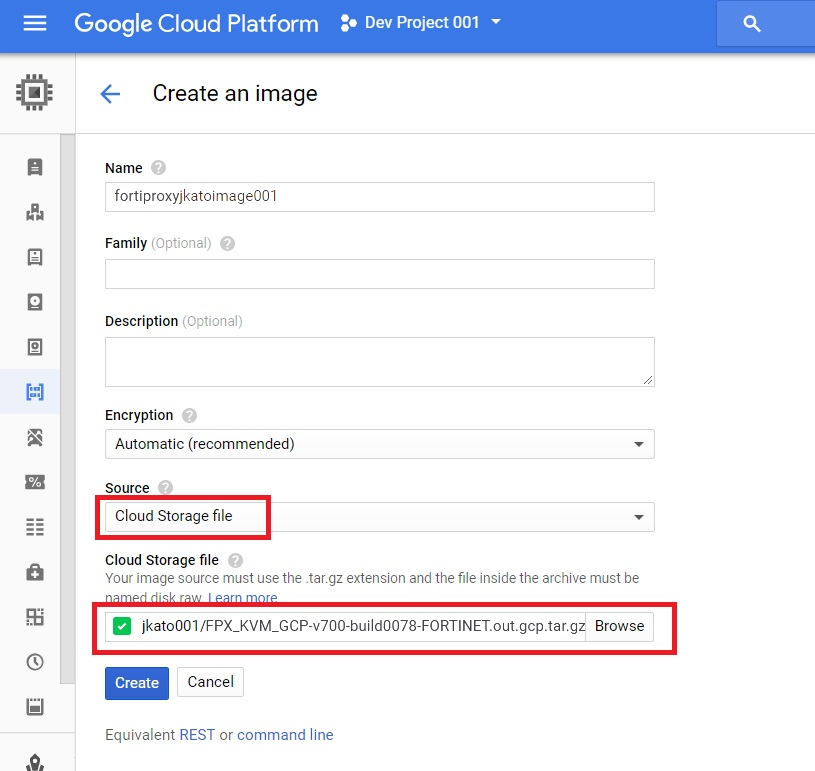Open Health checks via medical case icon
This screenshot has width=815, height=771.
point(35,572)
